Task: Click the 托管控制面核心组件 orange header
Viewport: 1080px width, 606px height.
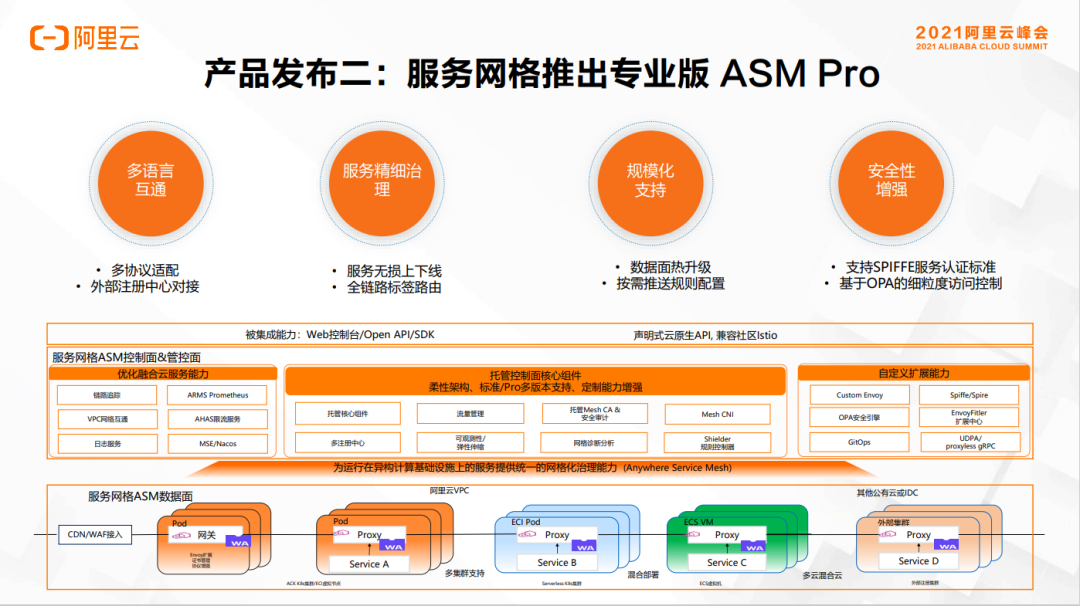Action: click(535, 381)
